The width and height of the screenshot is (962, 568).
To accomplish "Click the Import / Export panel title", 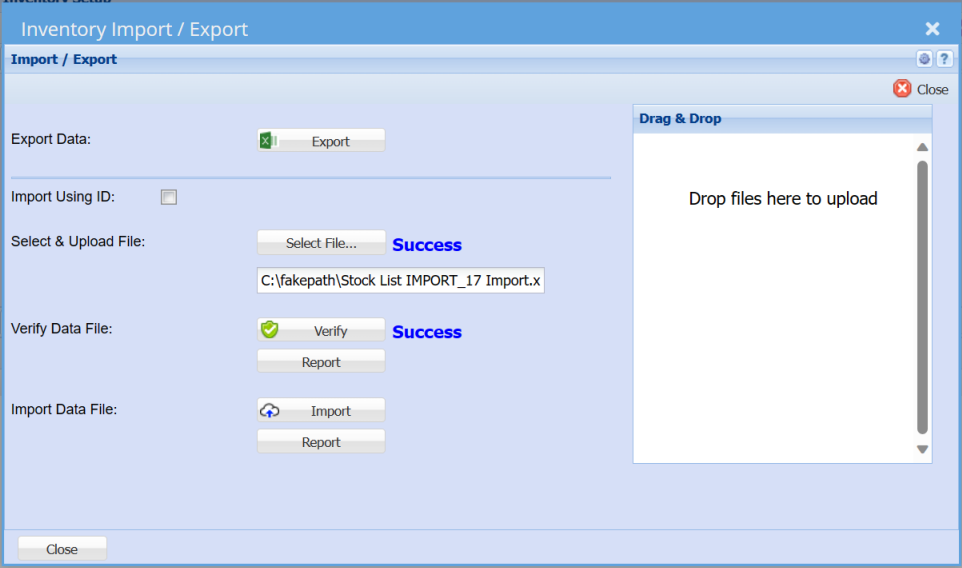I will click(64, 59).
